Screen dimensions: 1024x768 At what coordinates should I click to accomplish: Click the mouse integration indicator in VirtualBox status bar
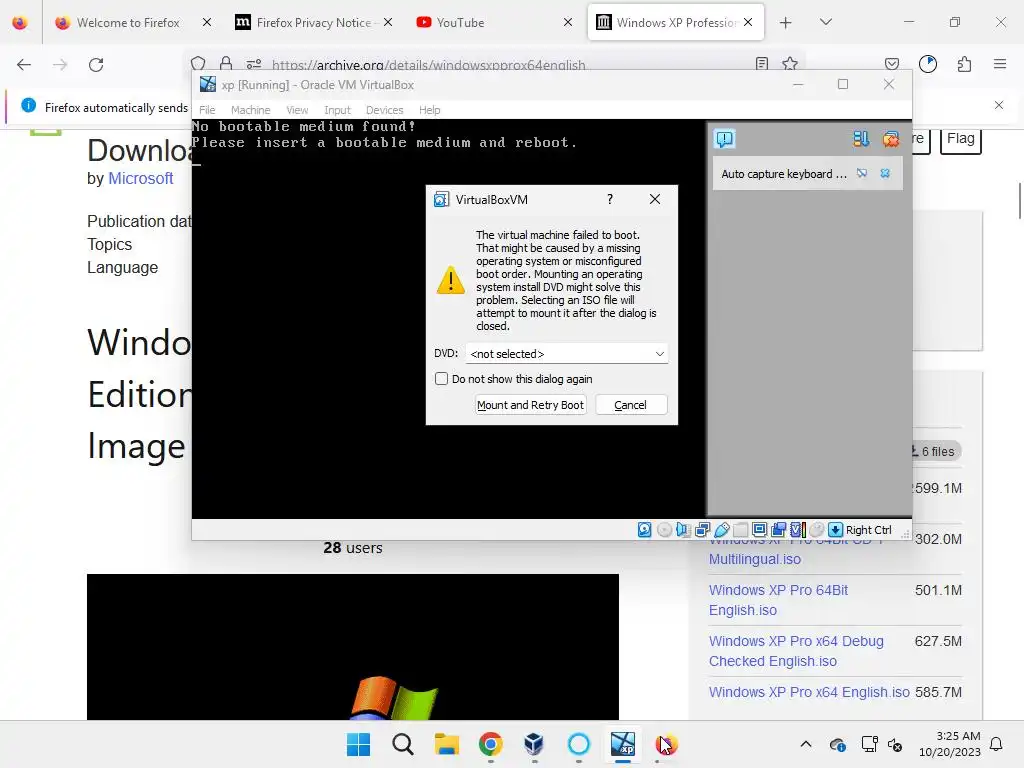coord(816,530)
